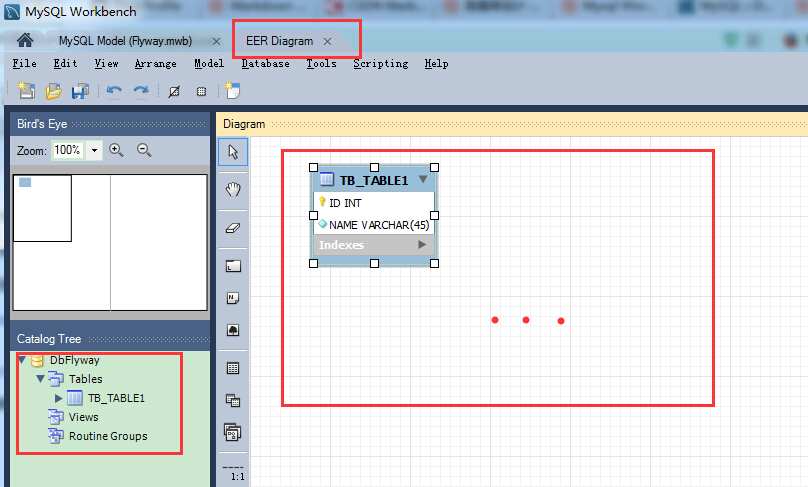Open the Arrange menu
This screenshot has width=808, height=487.
156,63
